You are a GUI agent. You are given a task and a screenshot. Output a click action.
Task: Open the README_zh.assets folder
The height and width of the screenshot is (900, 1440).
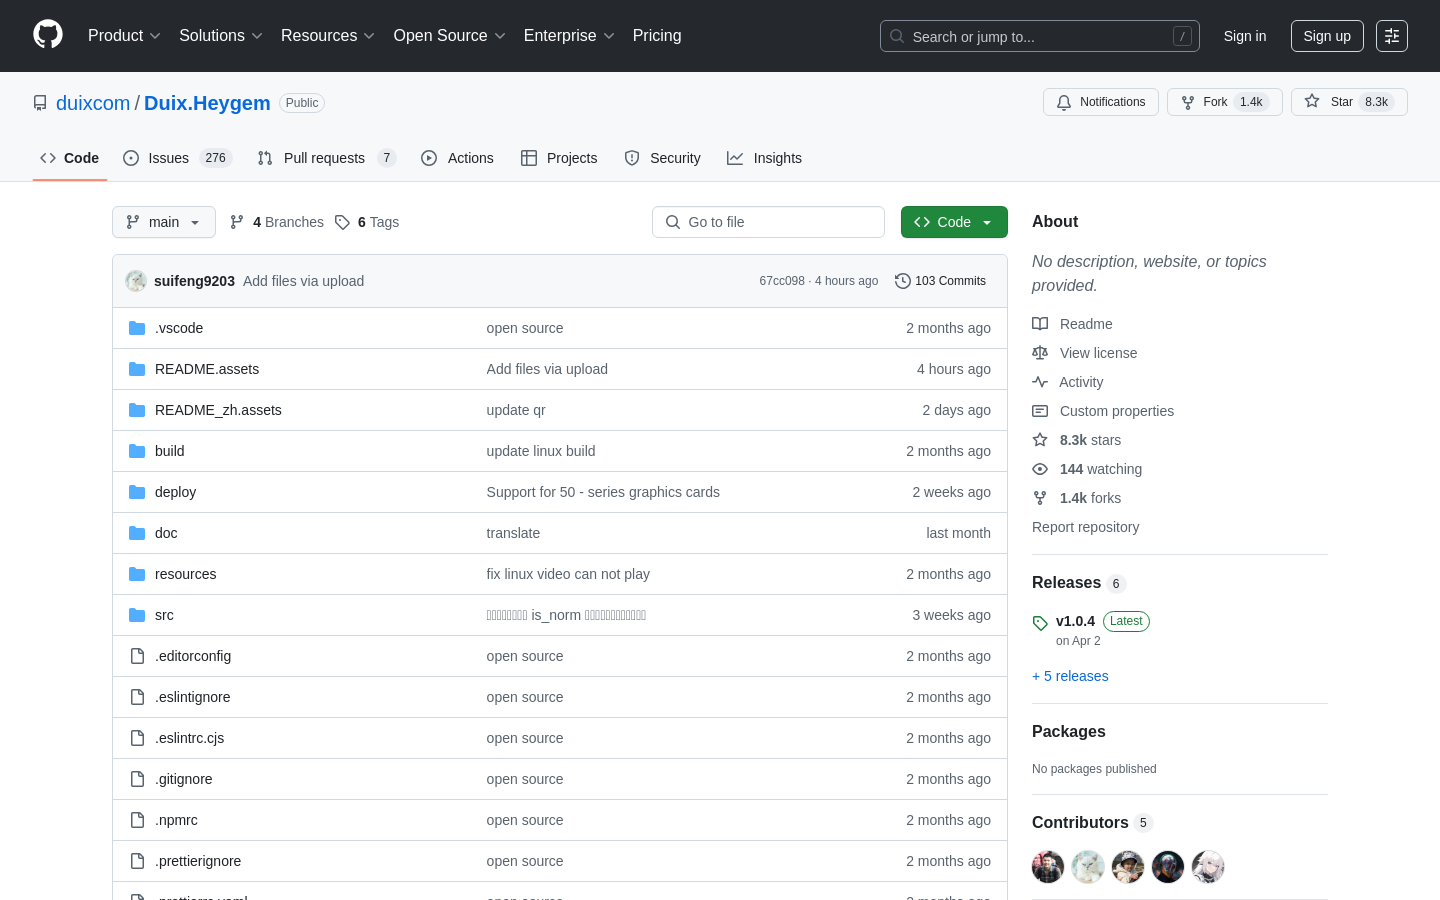point(218,410)
